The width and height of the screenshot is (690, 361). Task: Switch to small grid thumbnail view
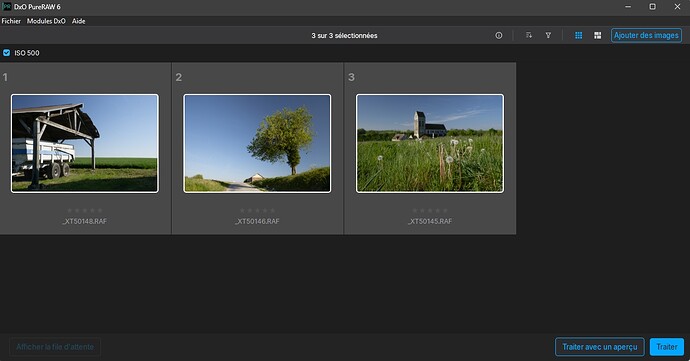579,35
